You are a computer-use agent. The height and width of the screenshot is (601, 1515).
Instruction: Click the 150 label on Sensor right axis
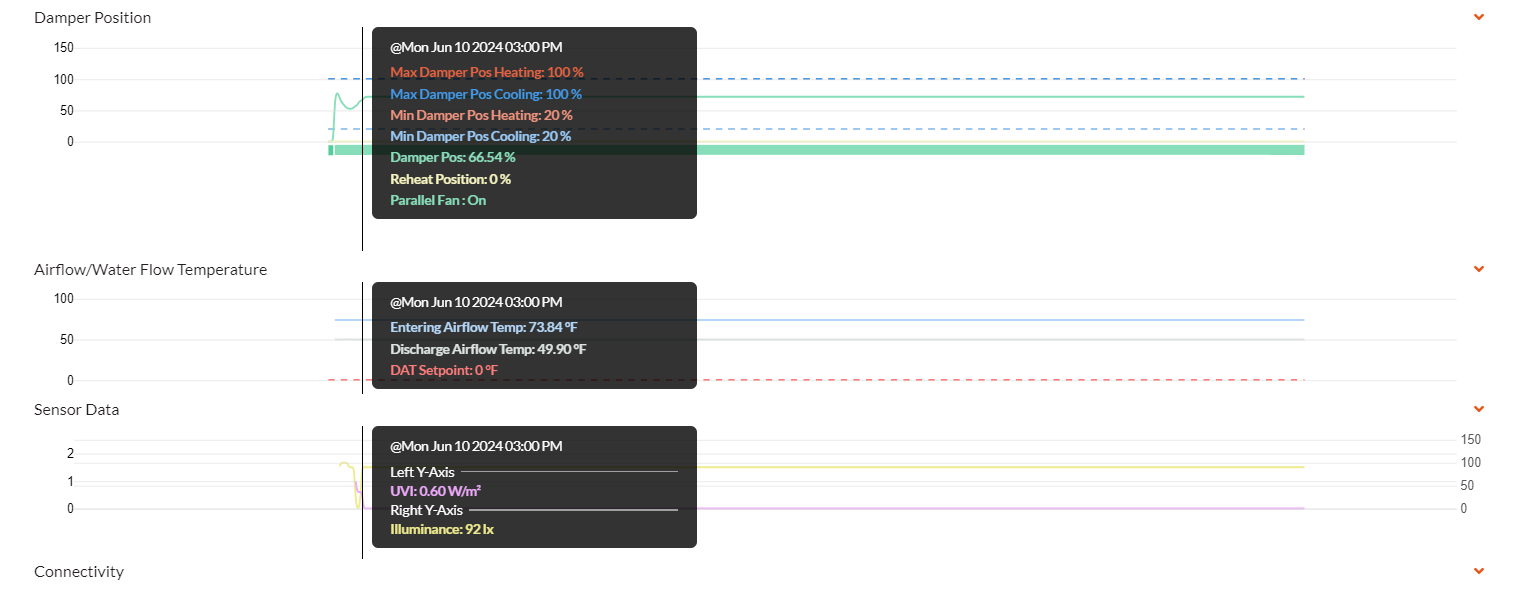(1470, 439)
